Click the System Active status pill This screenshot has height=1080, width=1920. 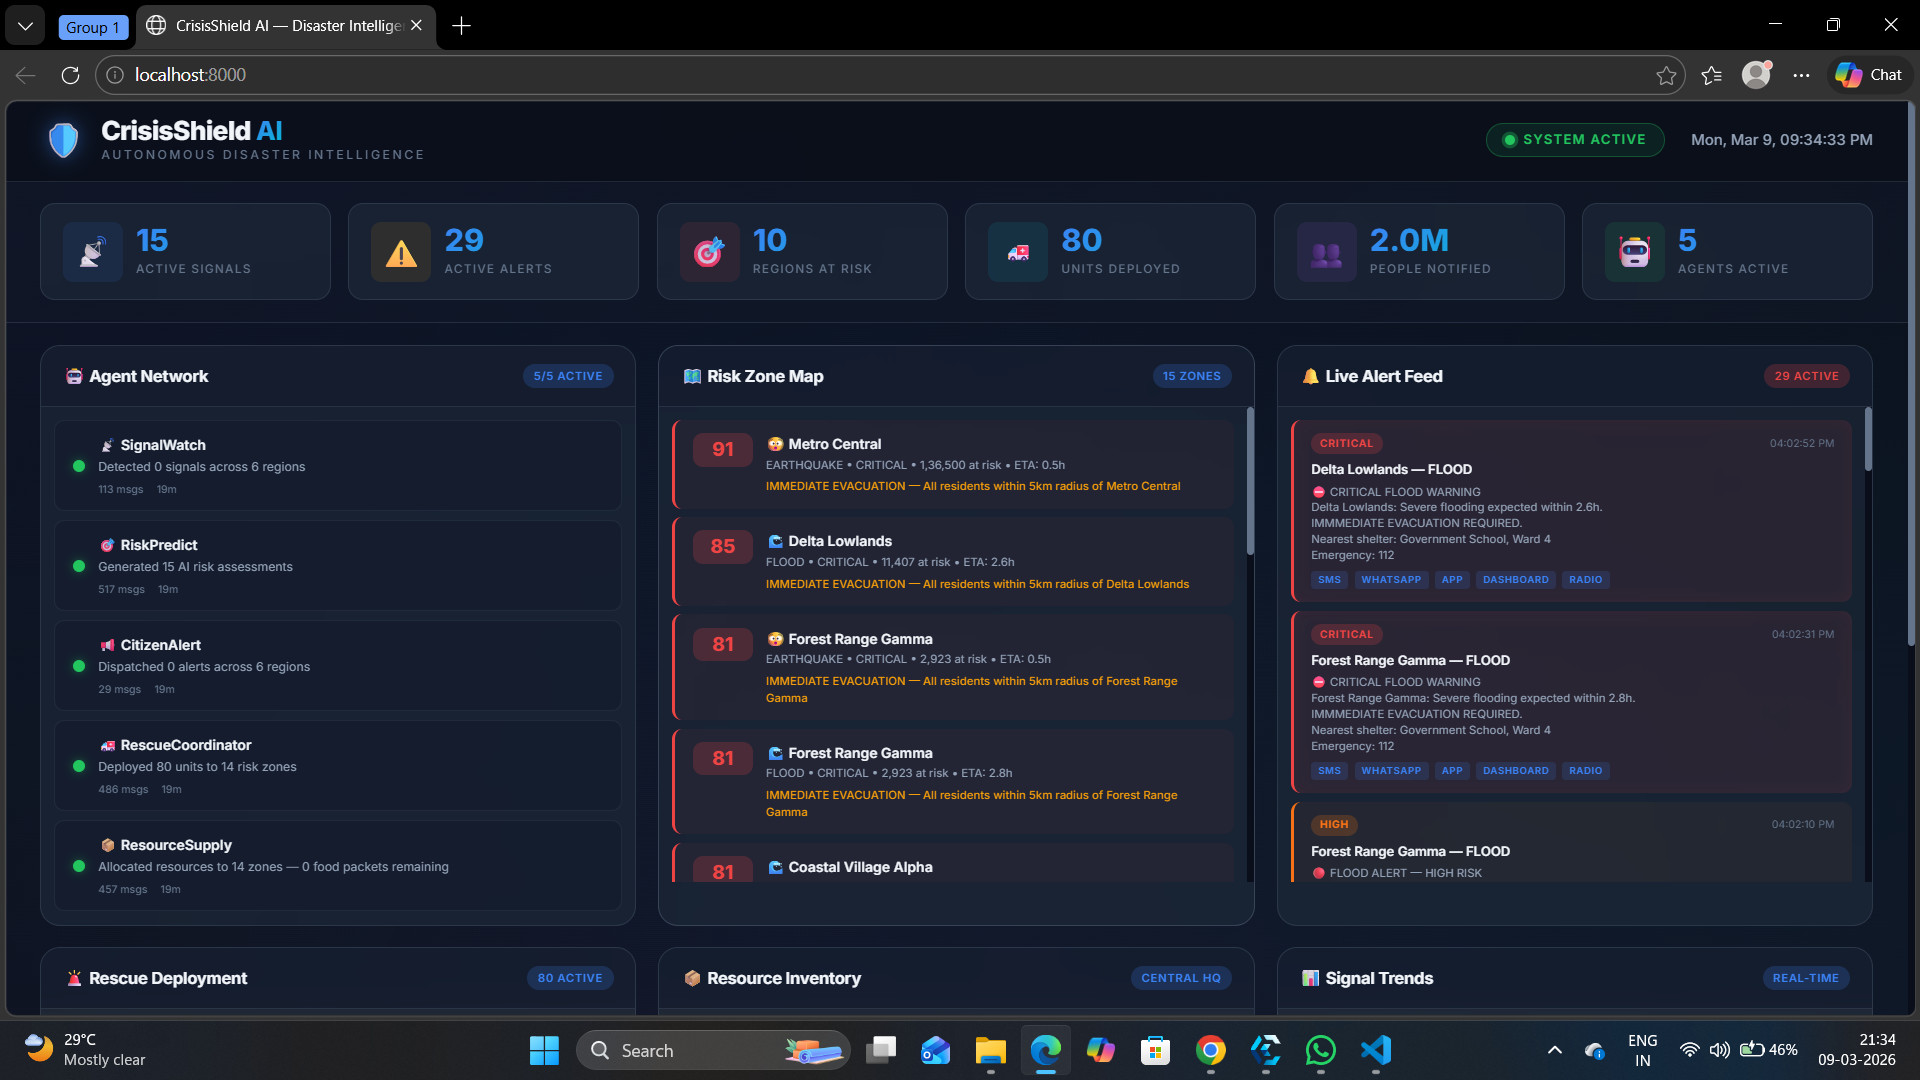point(1575,140)
